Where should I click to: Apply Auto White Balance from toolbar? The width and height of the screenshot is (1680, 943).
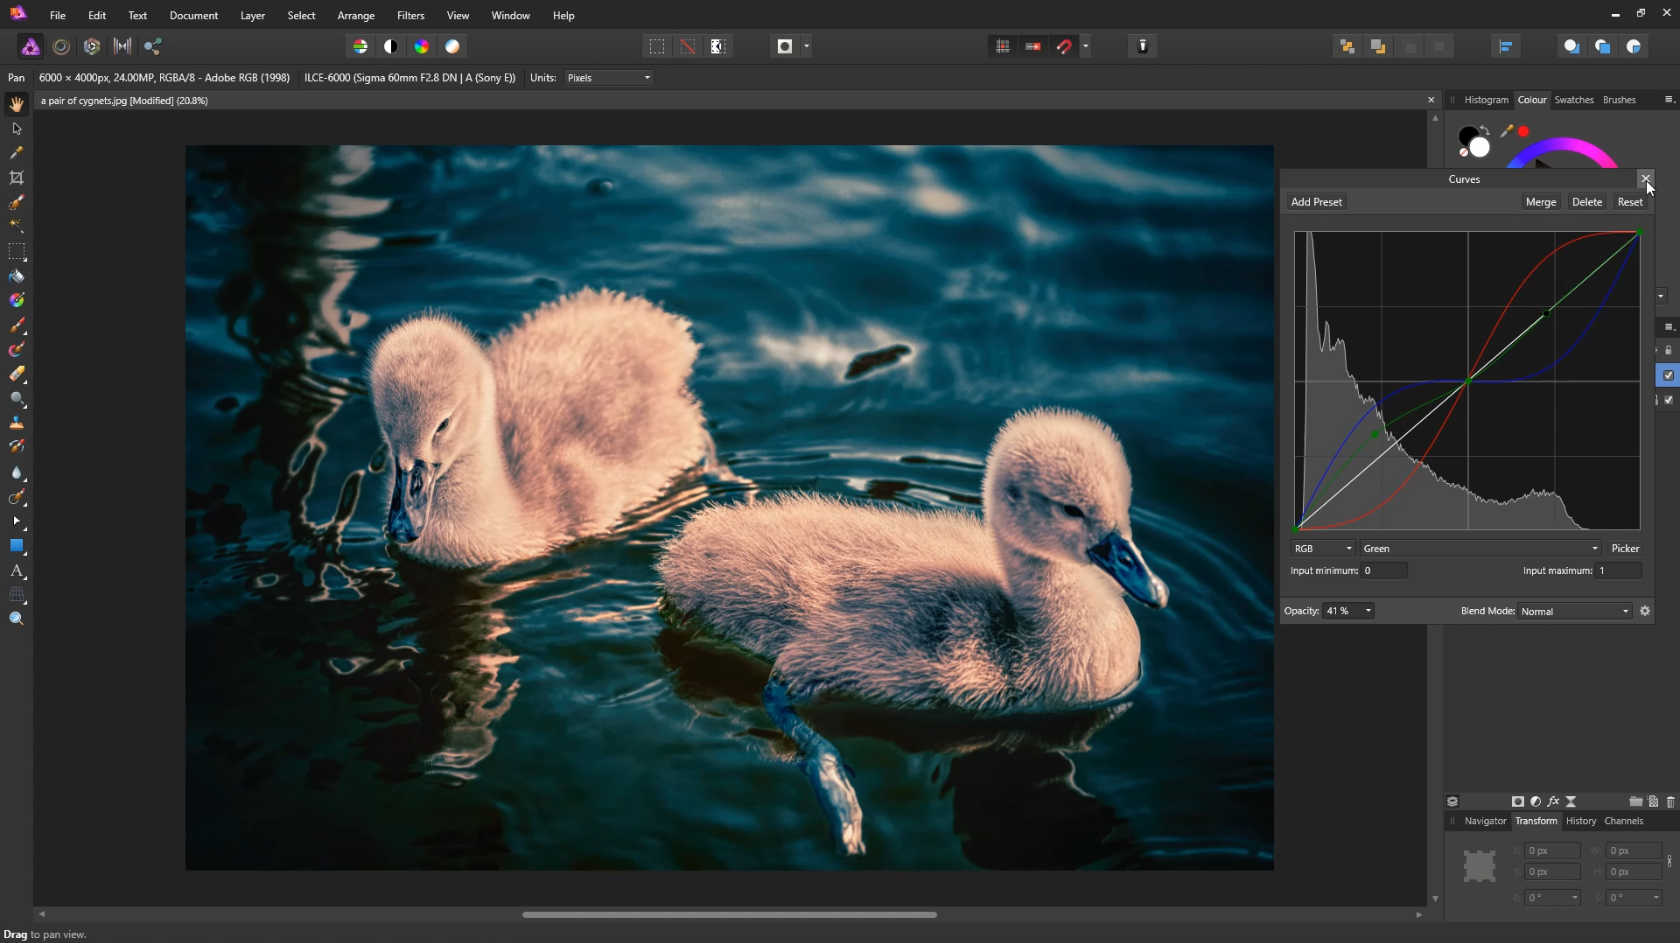coord(453,46)
